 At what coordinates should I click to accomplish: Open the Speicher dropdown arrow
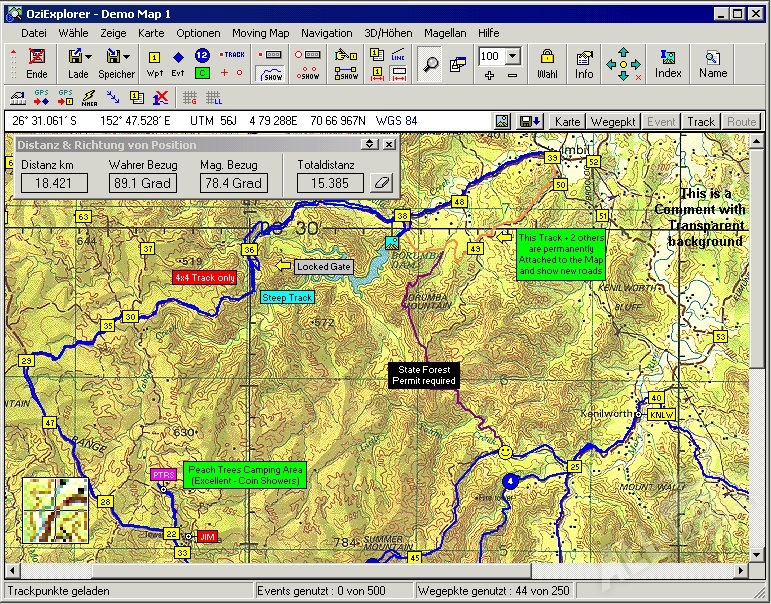pos(129,57)
